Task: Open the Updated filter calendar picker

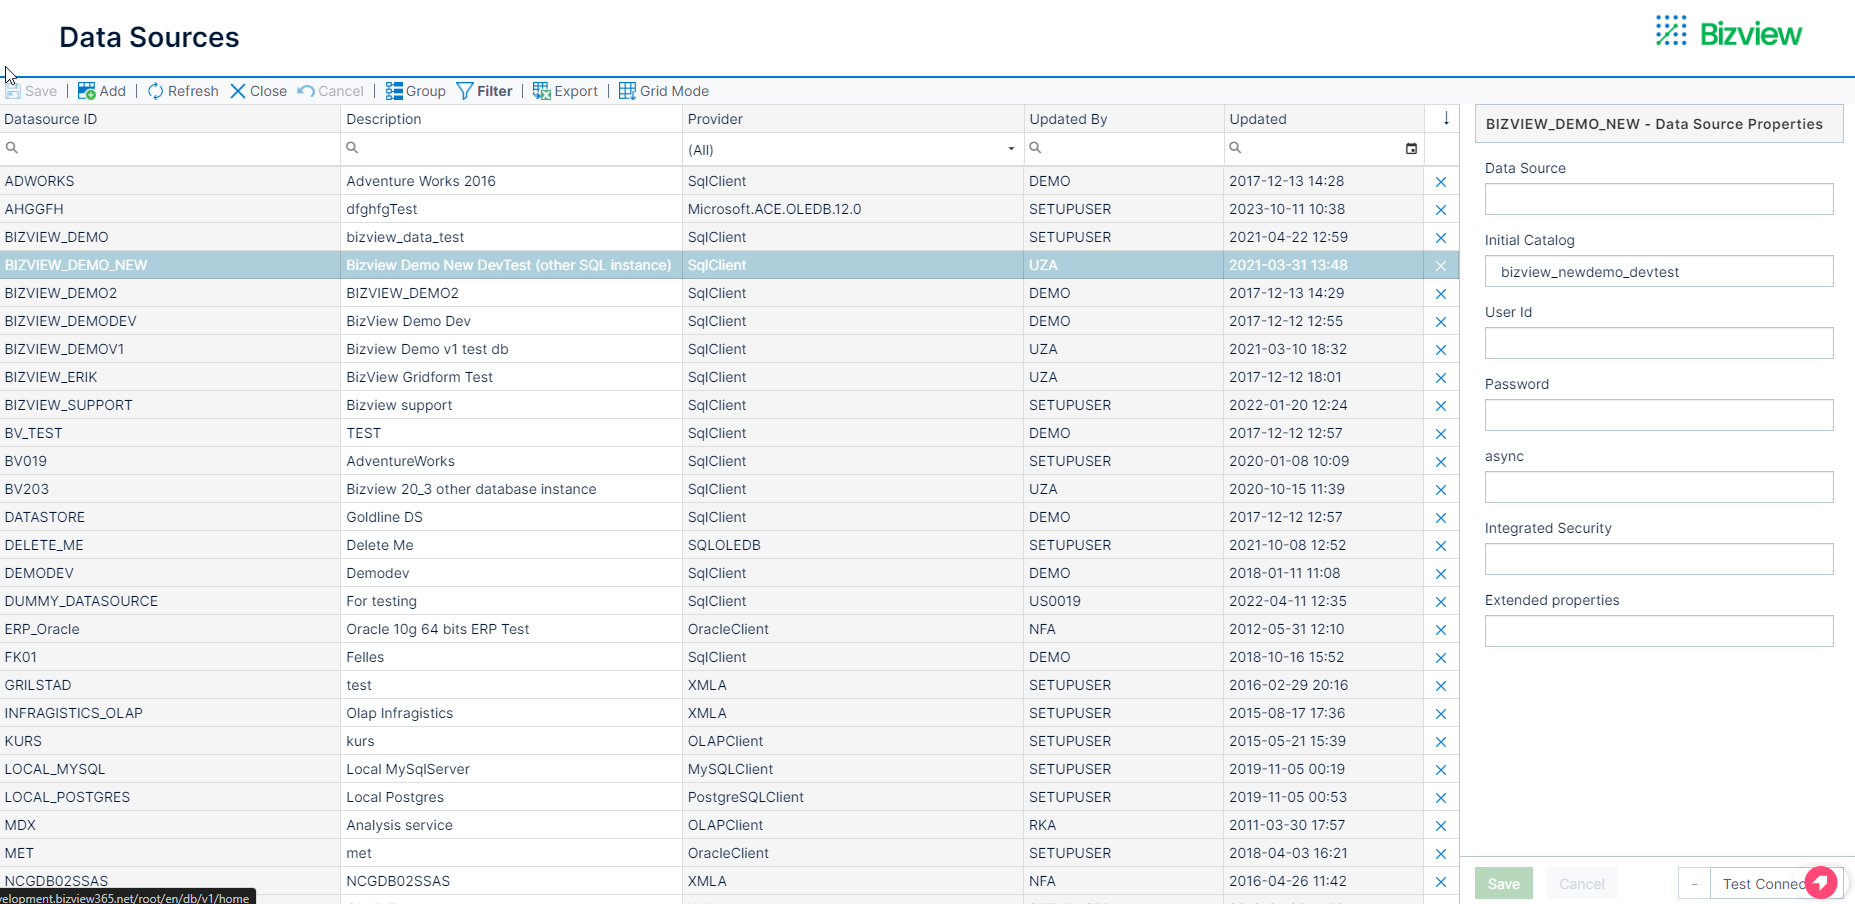Action: point(1411,149)
